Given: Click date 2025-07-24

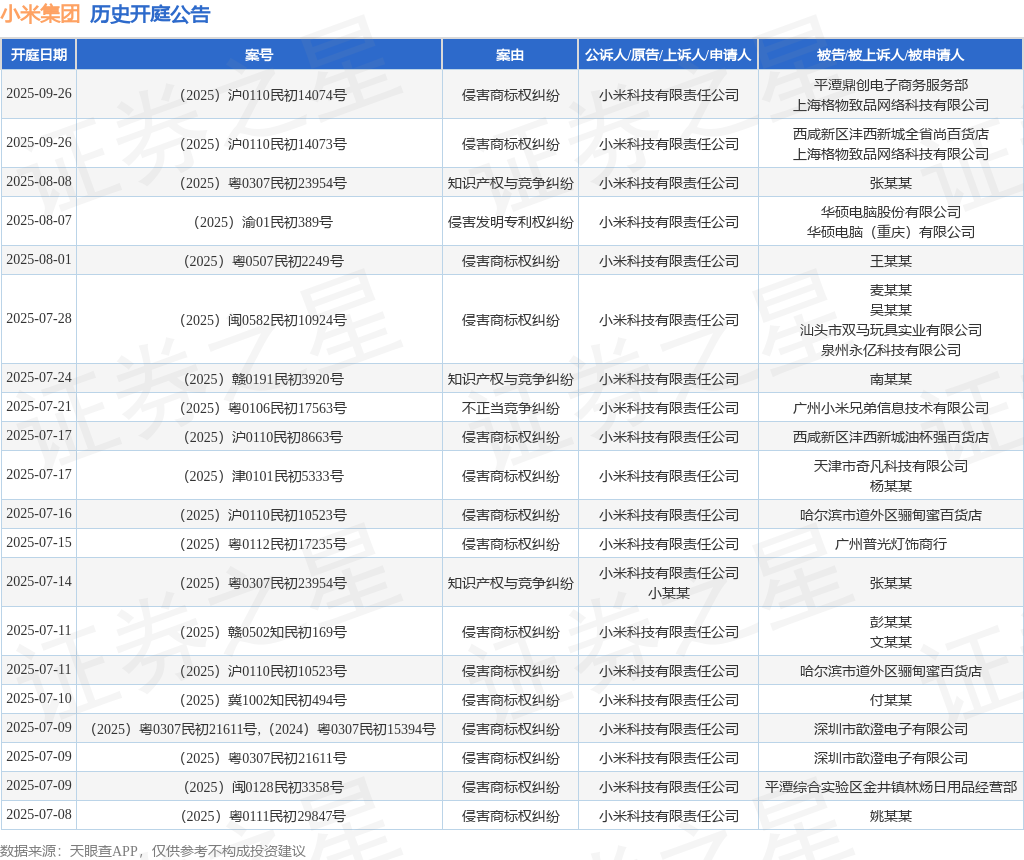Looking at the screenshot, I should pos(39,377).
